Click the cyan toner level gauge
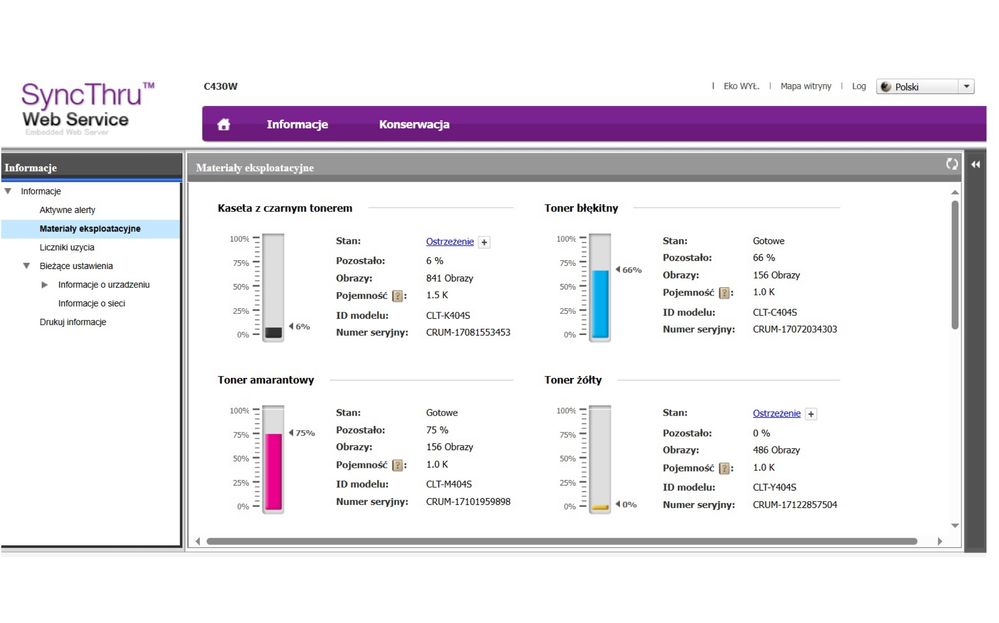 [x=600, y=287]
